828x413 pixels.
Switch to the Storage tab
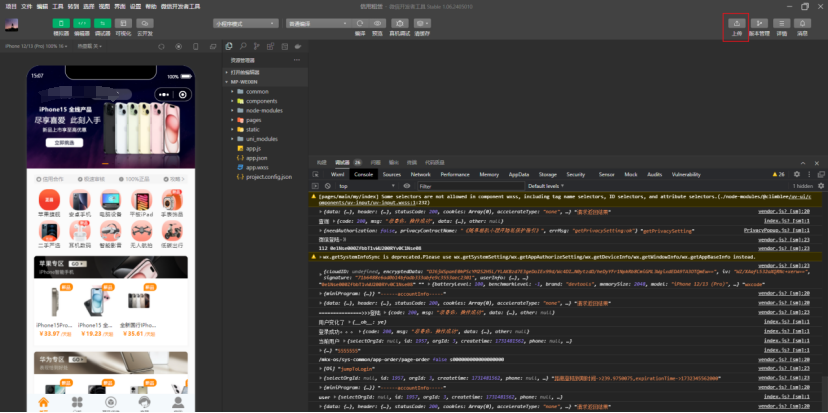click(548, 174)
